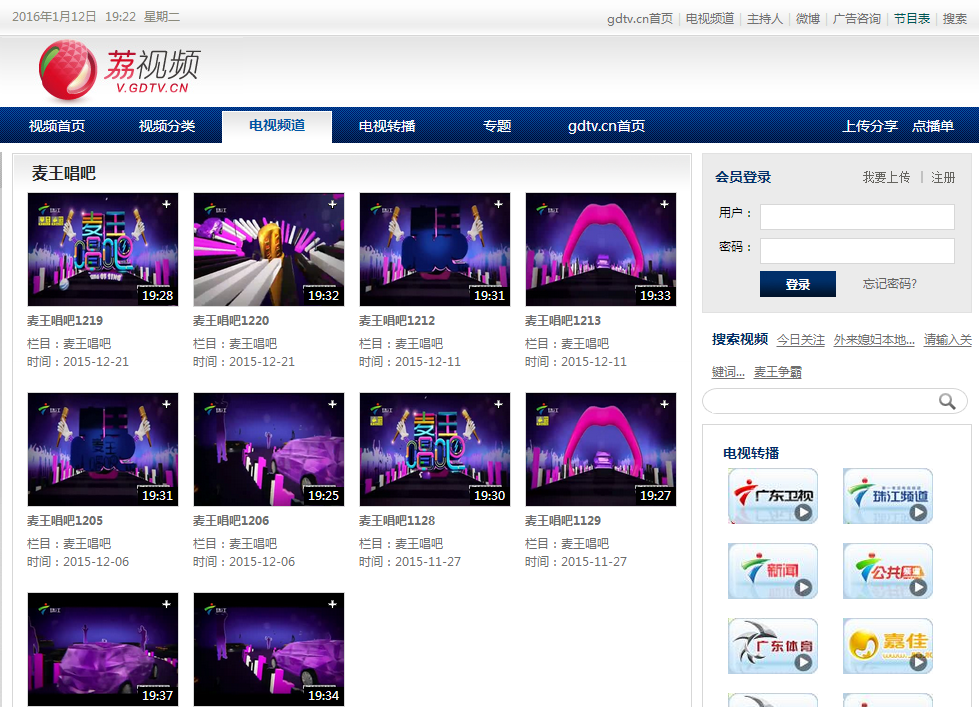
Task: Open the 麦王唱吧1219 title text
Action: click(65, 321)
